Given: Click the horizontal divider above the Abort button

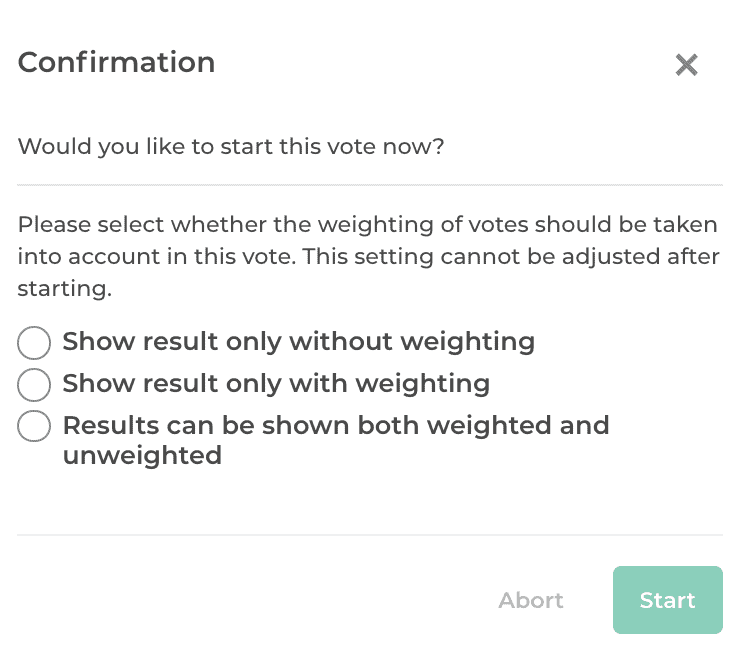Looking at the screenshot, I should coord(370,535).
